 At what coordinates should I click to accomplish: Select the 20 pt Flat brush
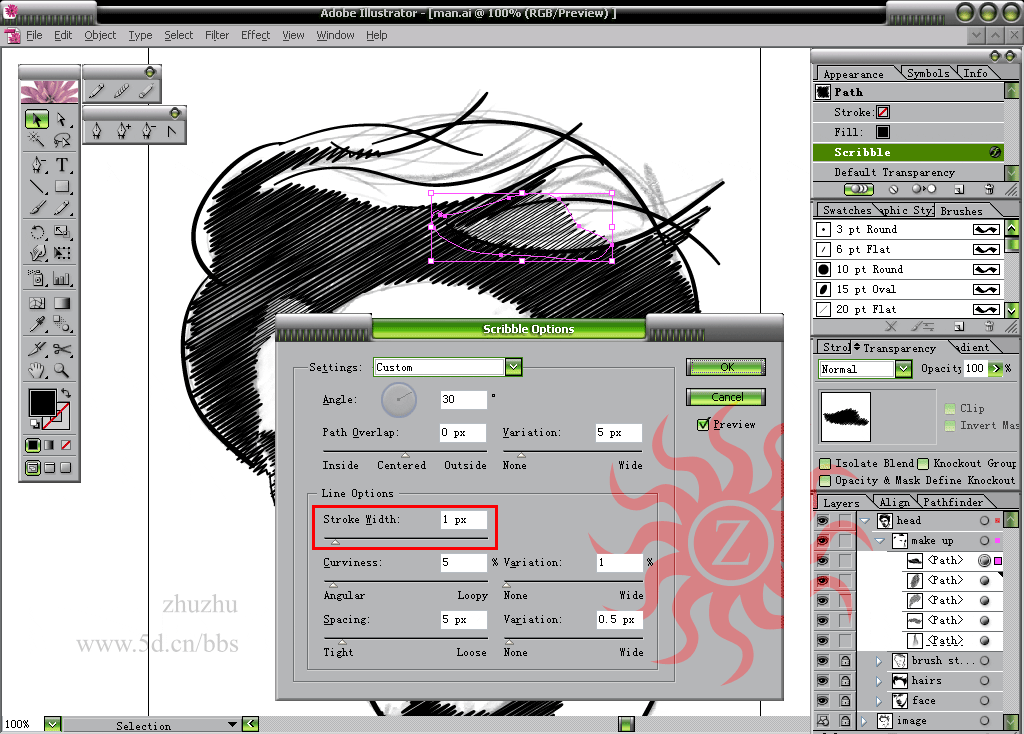tap(910, 309)
